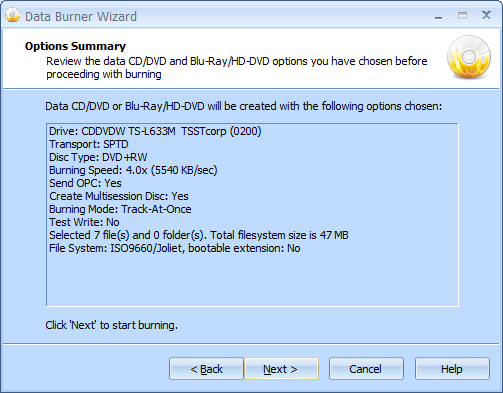
Task: Click the flaming disc logo icon
Action: [x=469, y=57]
